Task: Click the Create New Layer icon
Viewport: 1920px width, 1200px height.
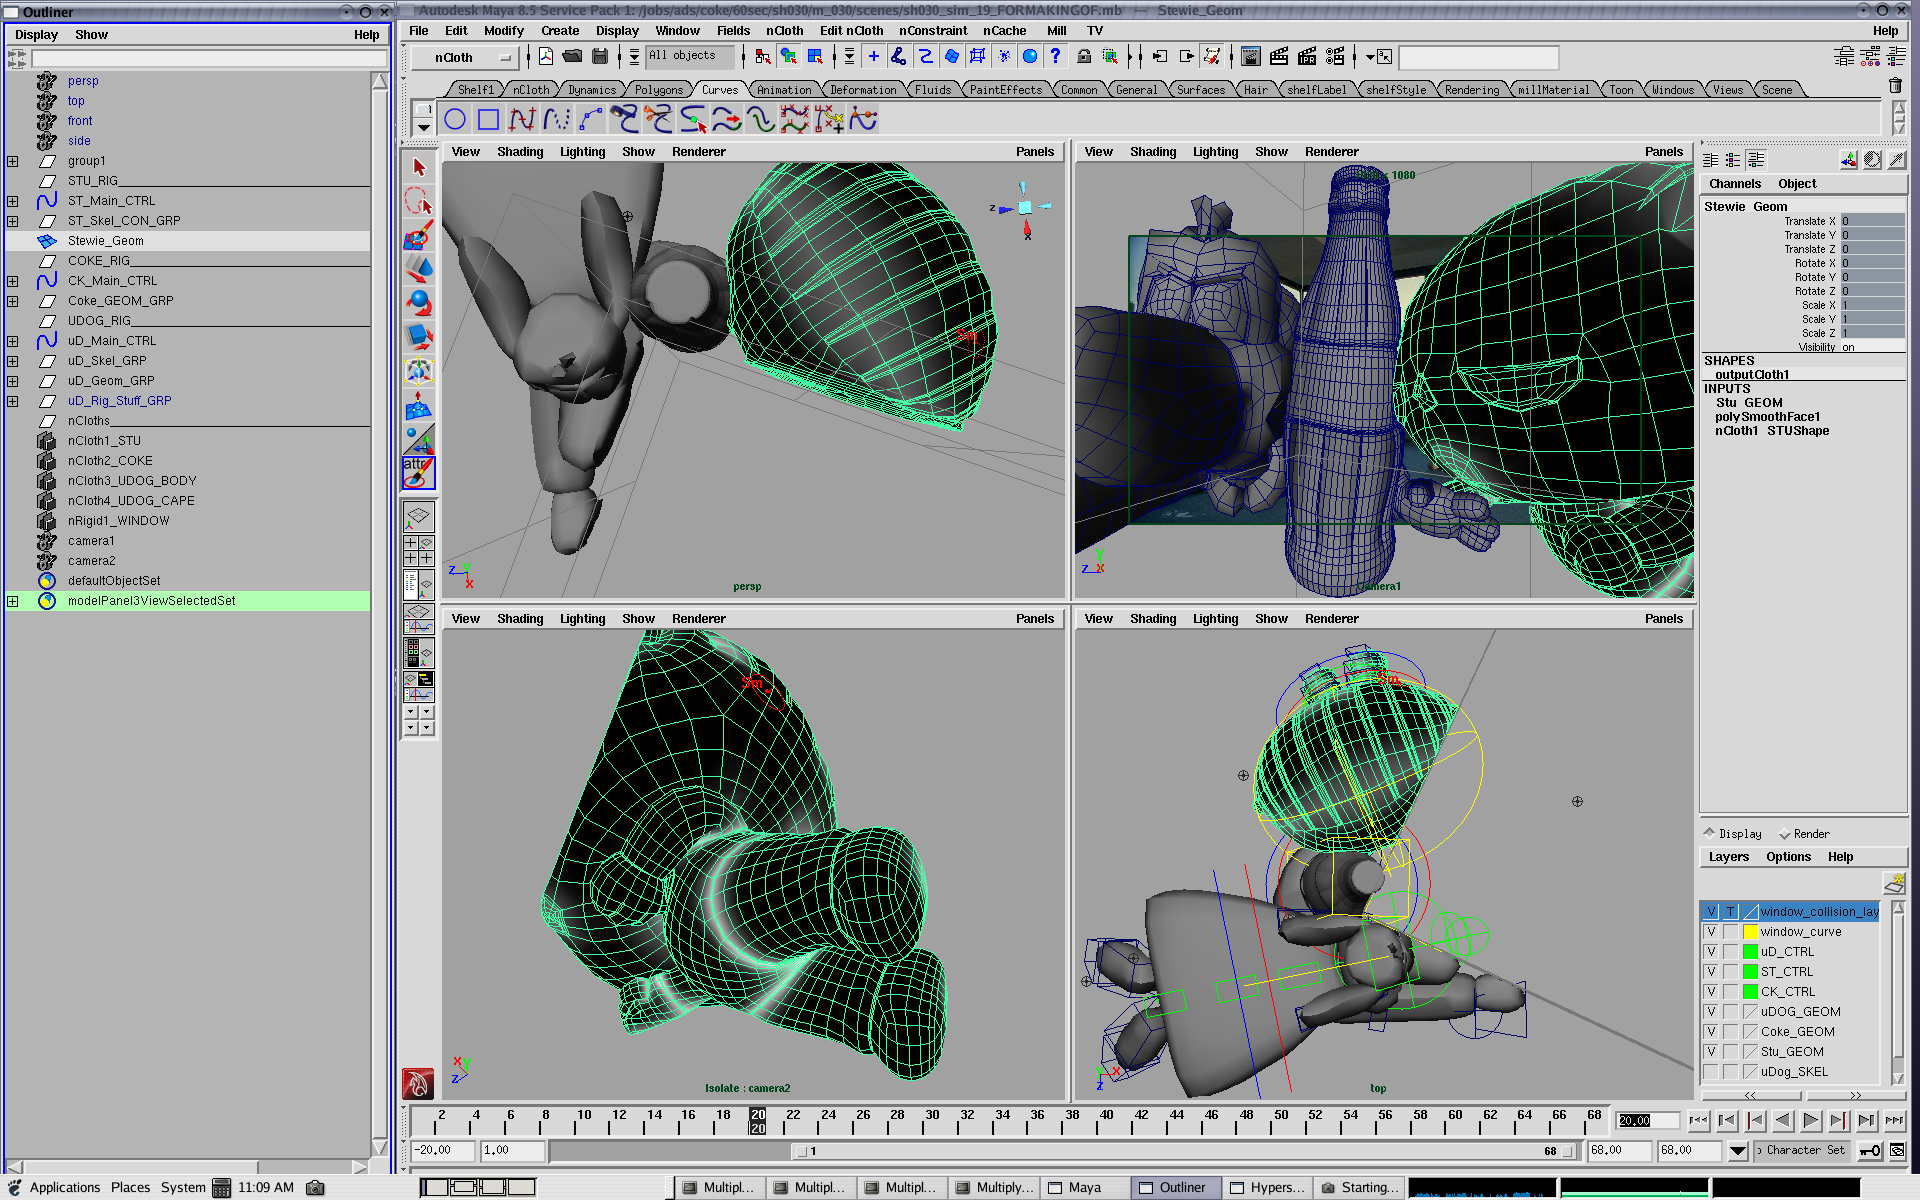Action: click(1894, 883)
